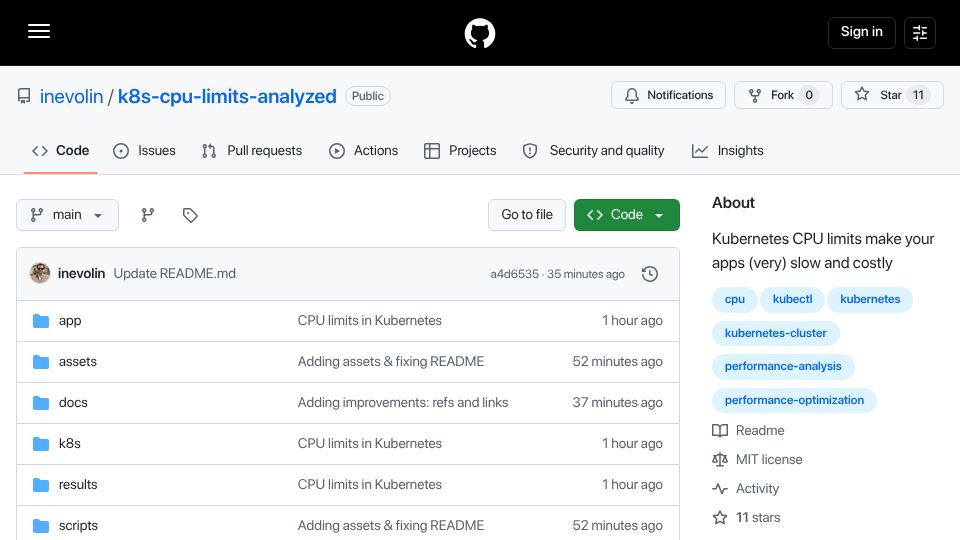Viewport: 960px width, 540px height.
Task: Select the kubernetes-cluster topic tag
Action: pyautogui.click(x=775, y=333)
